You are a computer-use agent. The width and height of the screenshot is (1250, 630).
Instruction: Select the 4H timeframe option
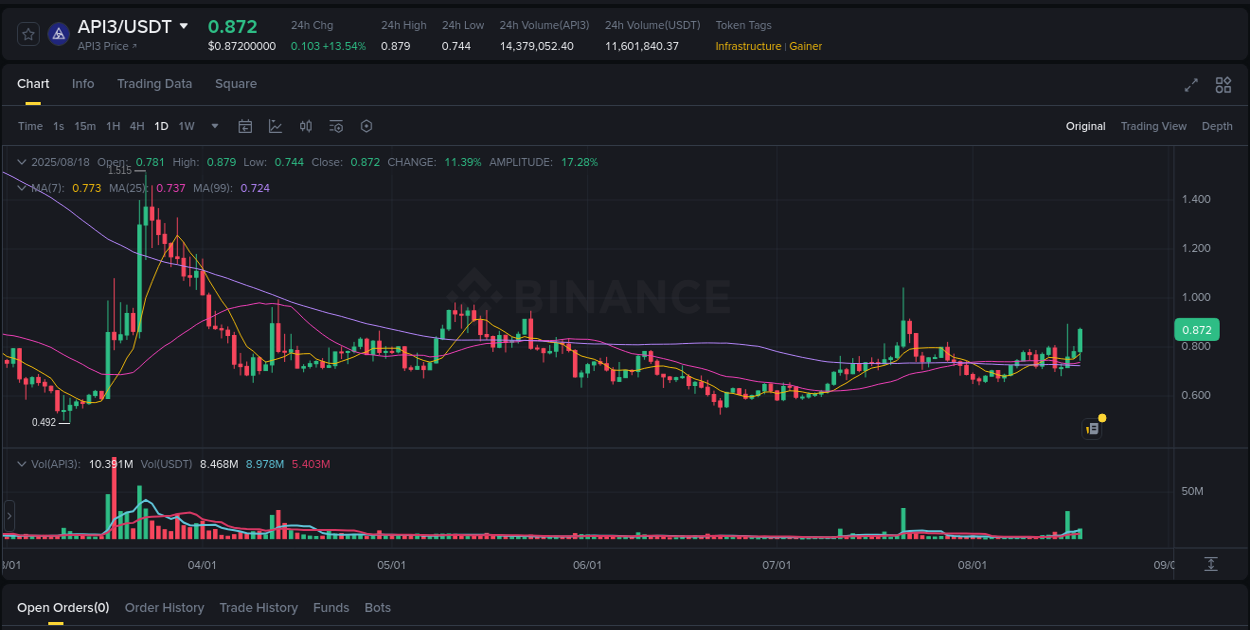[137, 126]
